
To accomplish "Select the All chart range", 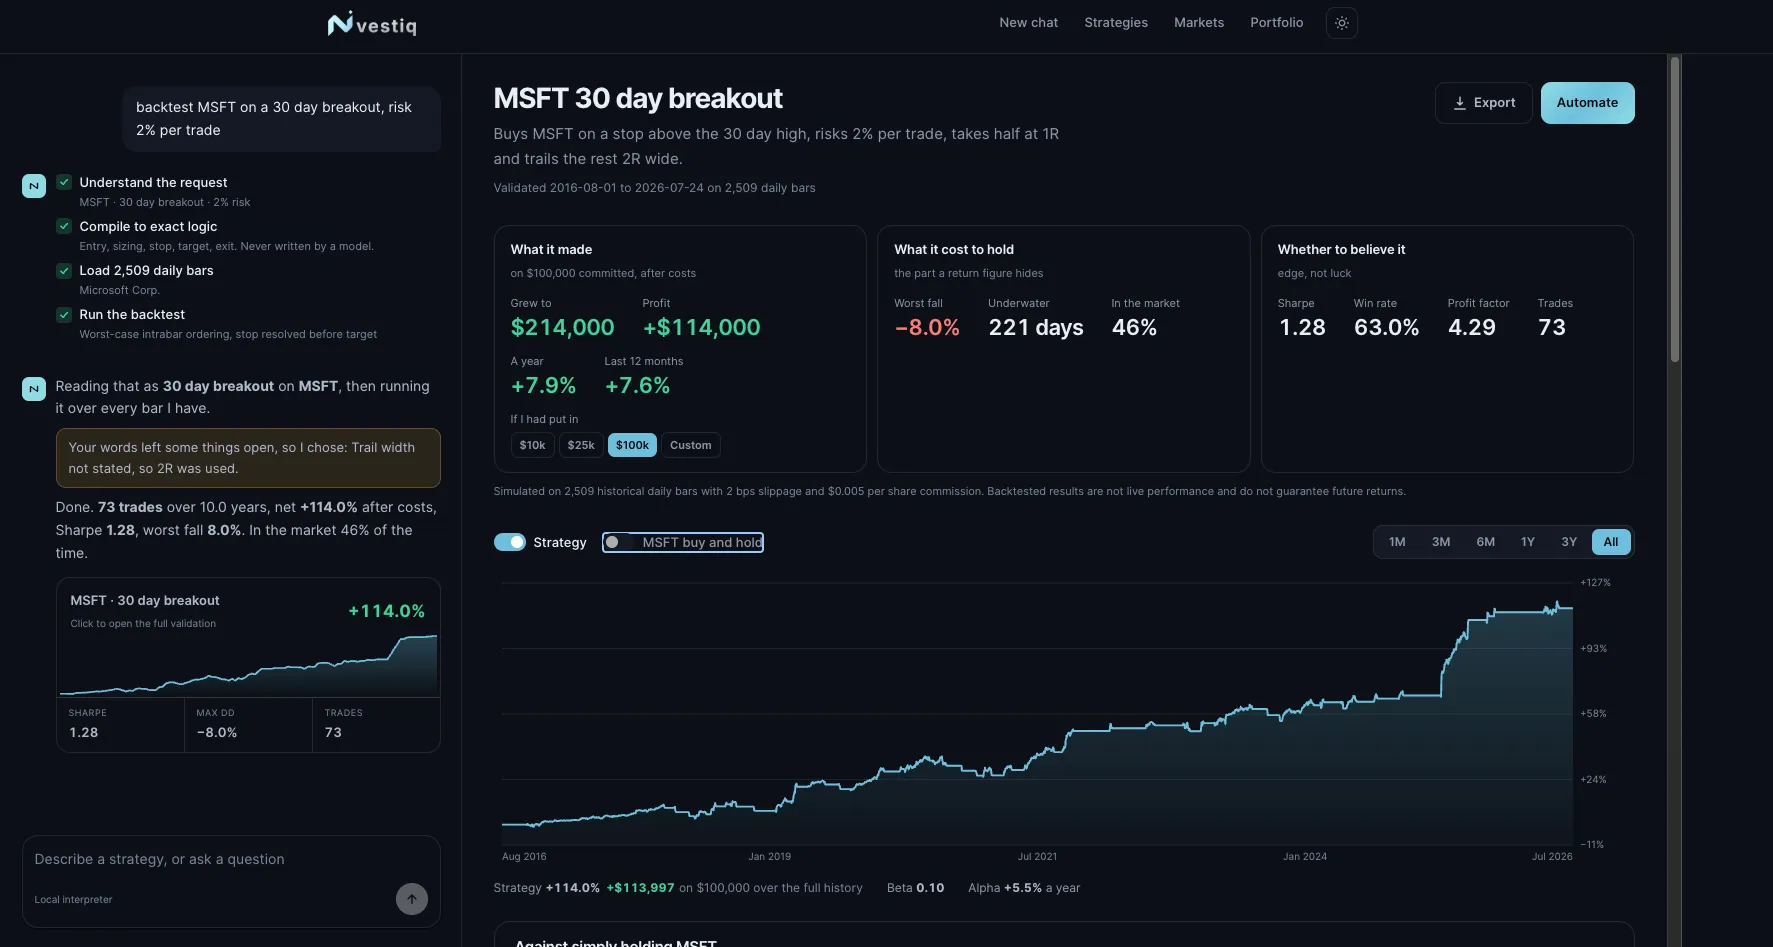I will (x=1611, y=542).
